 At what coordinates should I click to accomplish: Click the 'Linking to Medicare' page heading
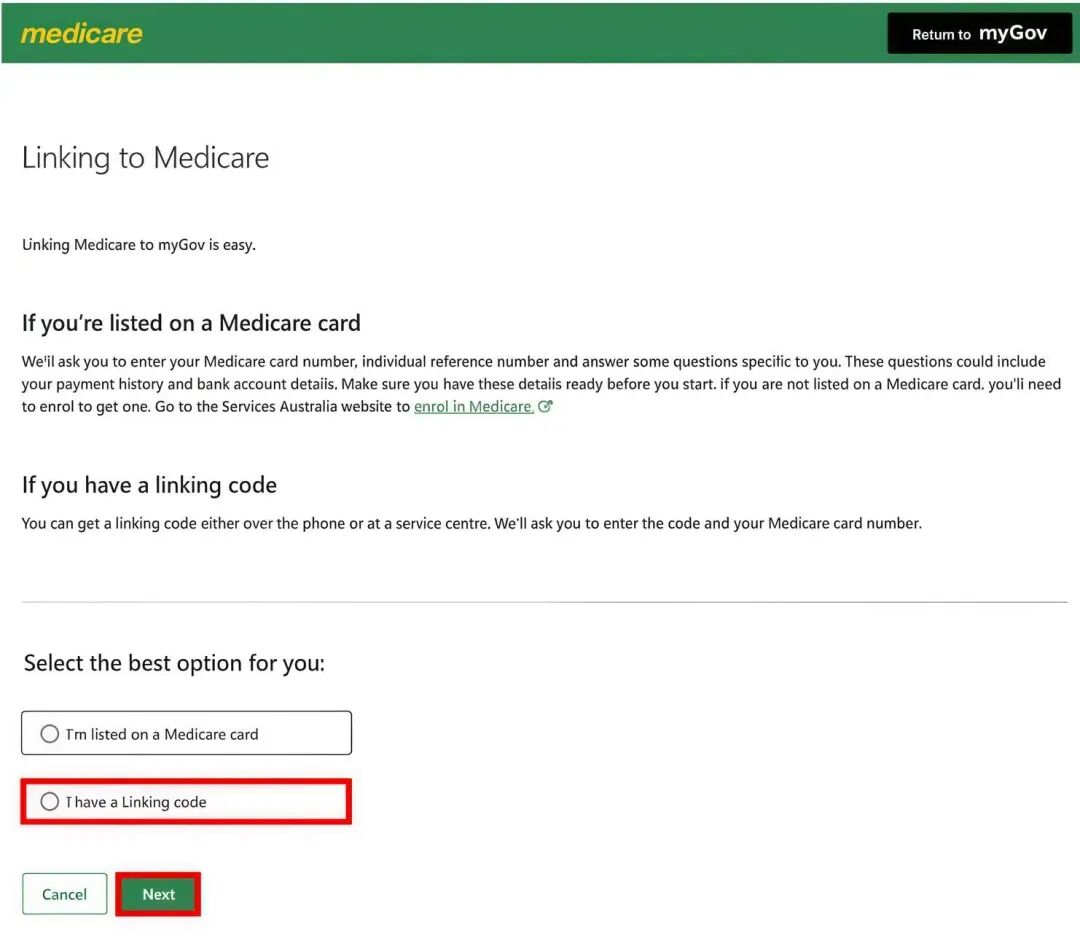tap(146, 158)
